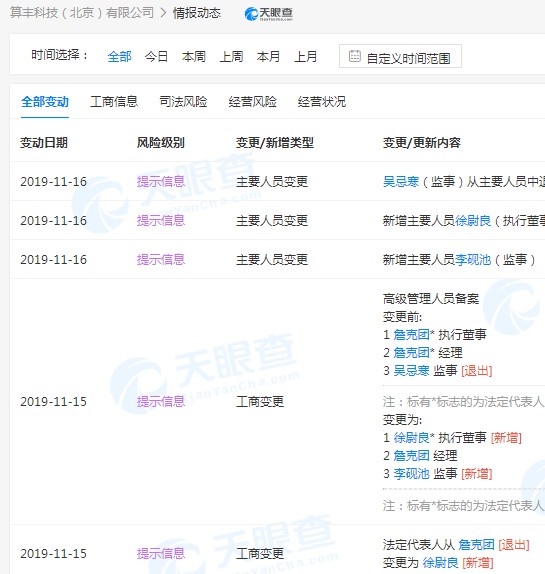
Task: Click the 天眼查 logo icon
Action: point(269,14)
